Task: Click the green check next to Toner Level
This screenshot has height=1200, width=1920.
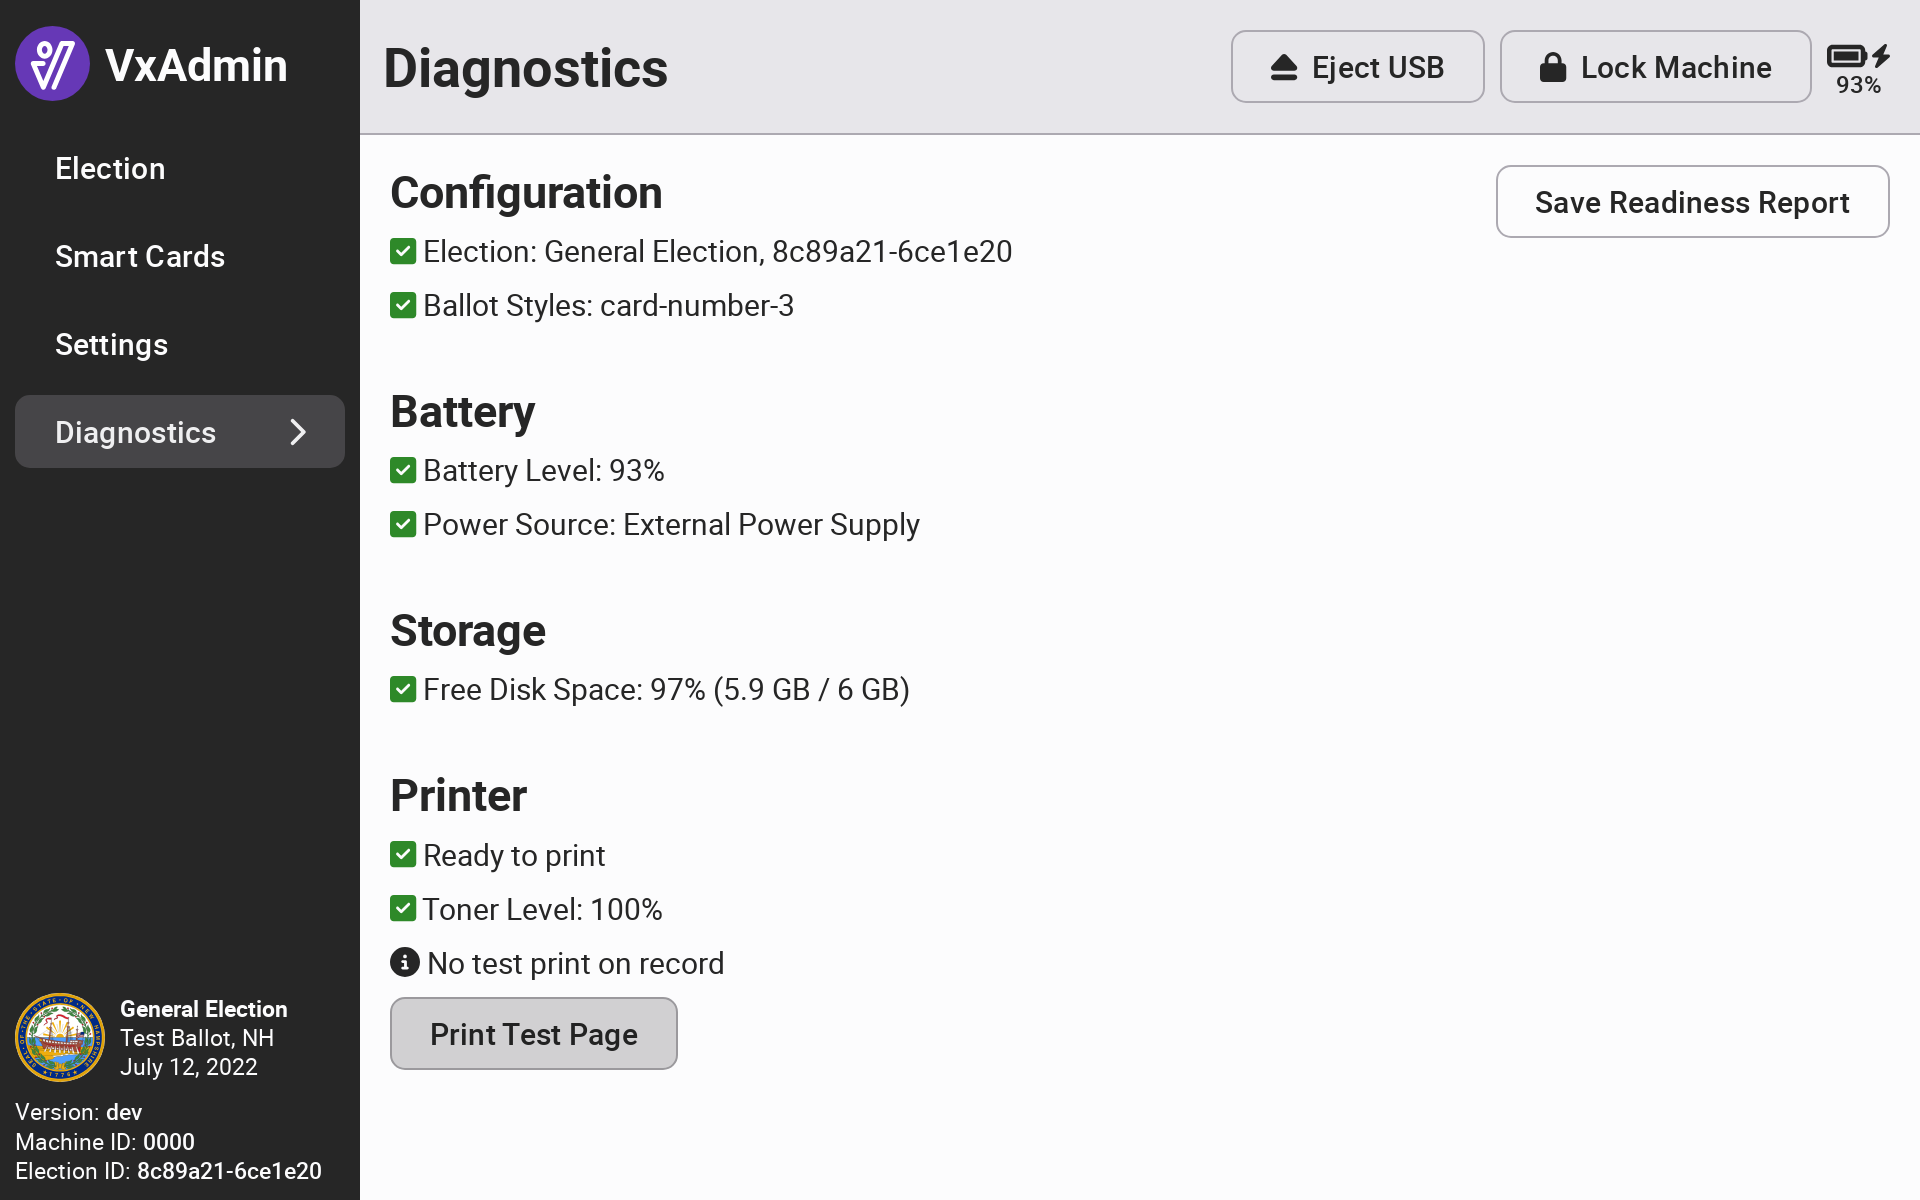Action: (403, 908)
